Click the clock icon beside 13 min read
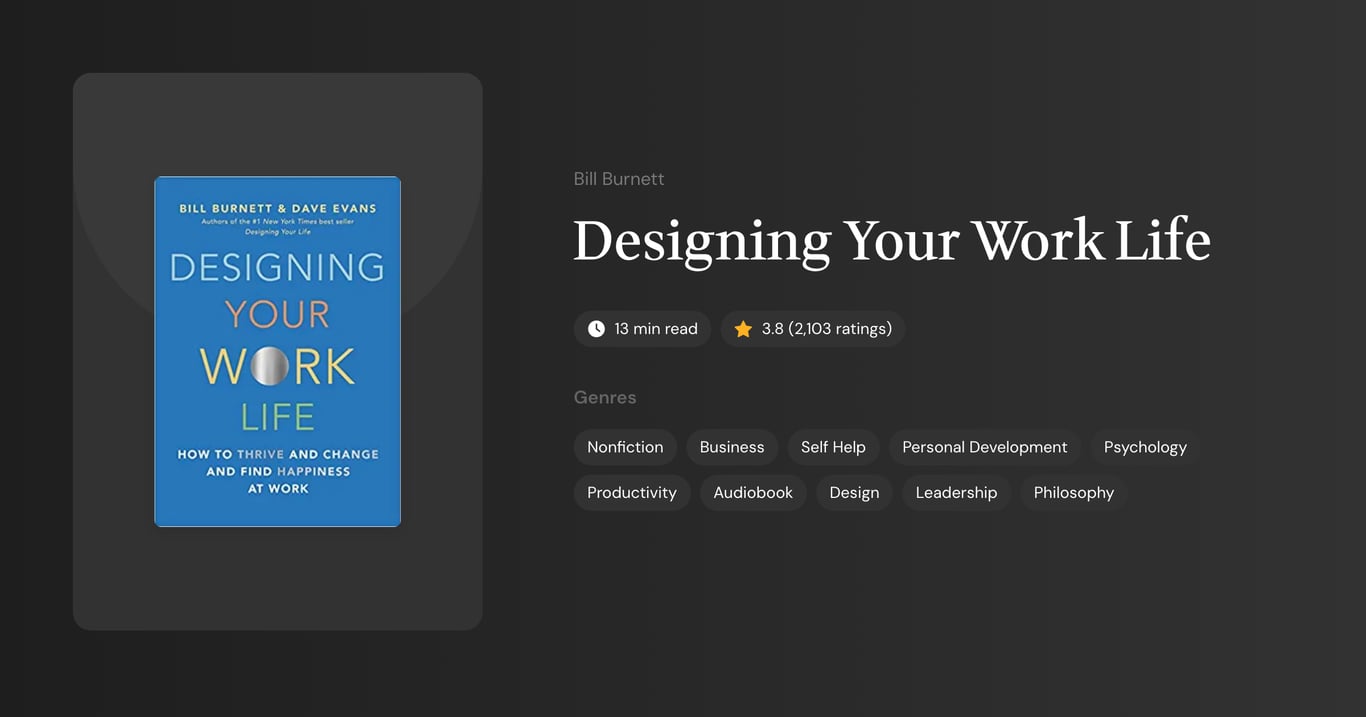 coord(595,328)
